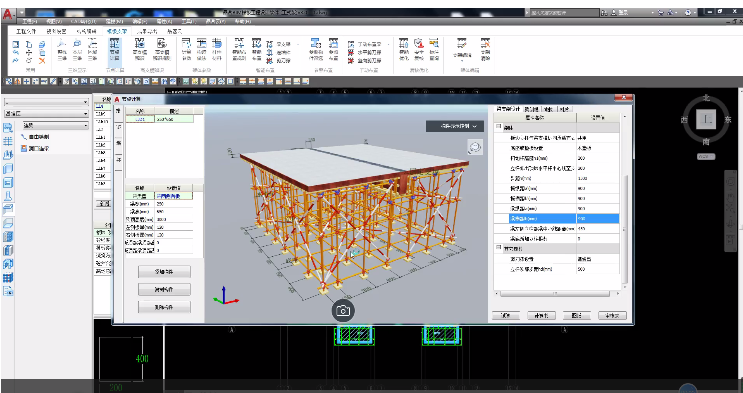Click the orange X delete icon in ribbon
The image size is (743, 393).
coord(42,61)
